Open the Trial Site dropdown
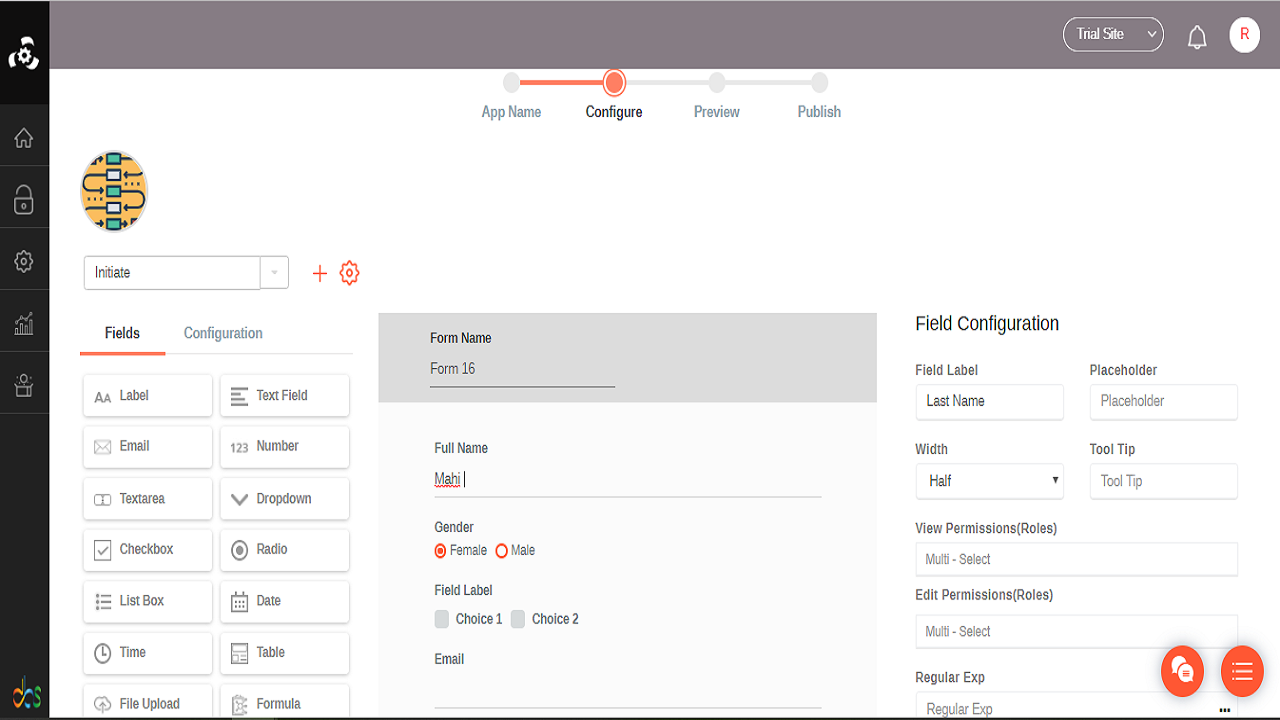 (1112, 33)
